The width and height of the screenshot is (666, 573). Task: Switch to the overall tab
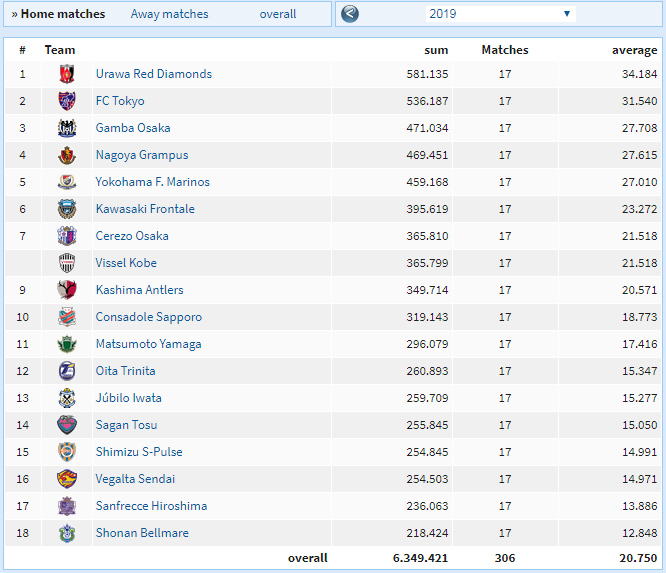(x=277, y=14)
